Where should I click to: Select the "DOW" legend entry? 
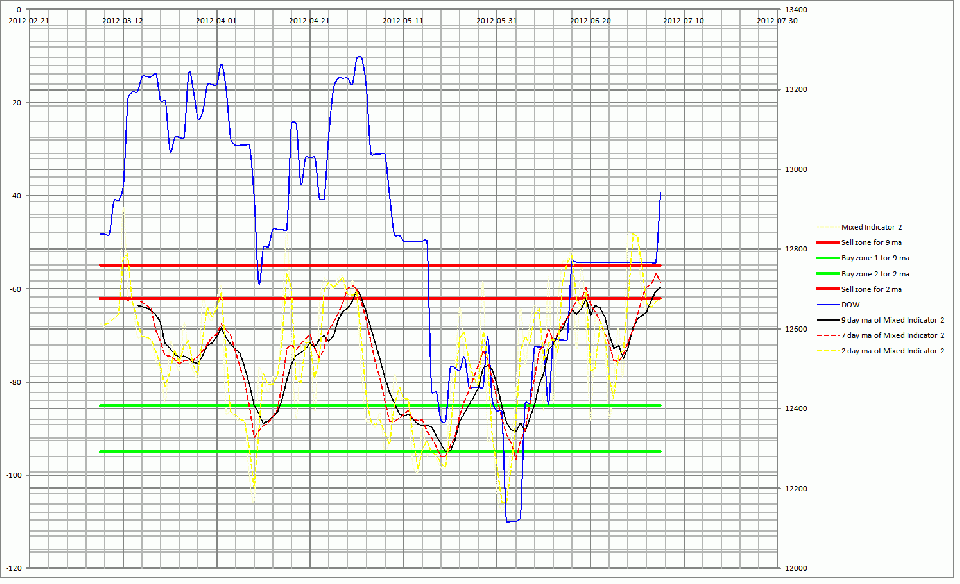839,305
